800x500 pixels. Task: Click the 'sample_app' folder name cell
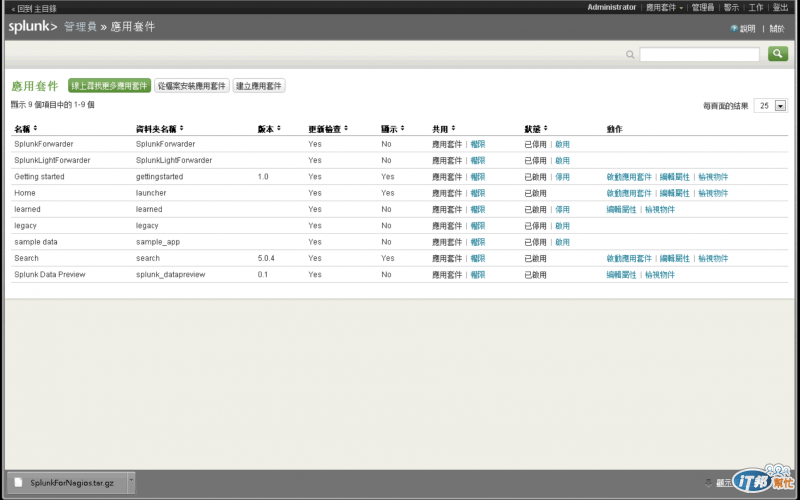coord(158,242)
